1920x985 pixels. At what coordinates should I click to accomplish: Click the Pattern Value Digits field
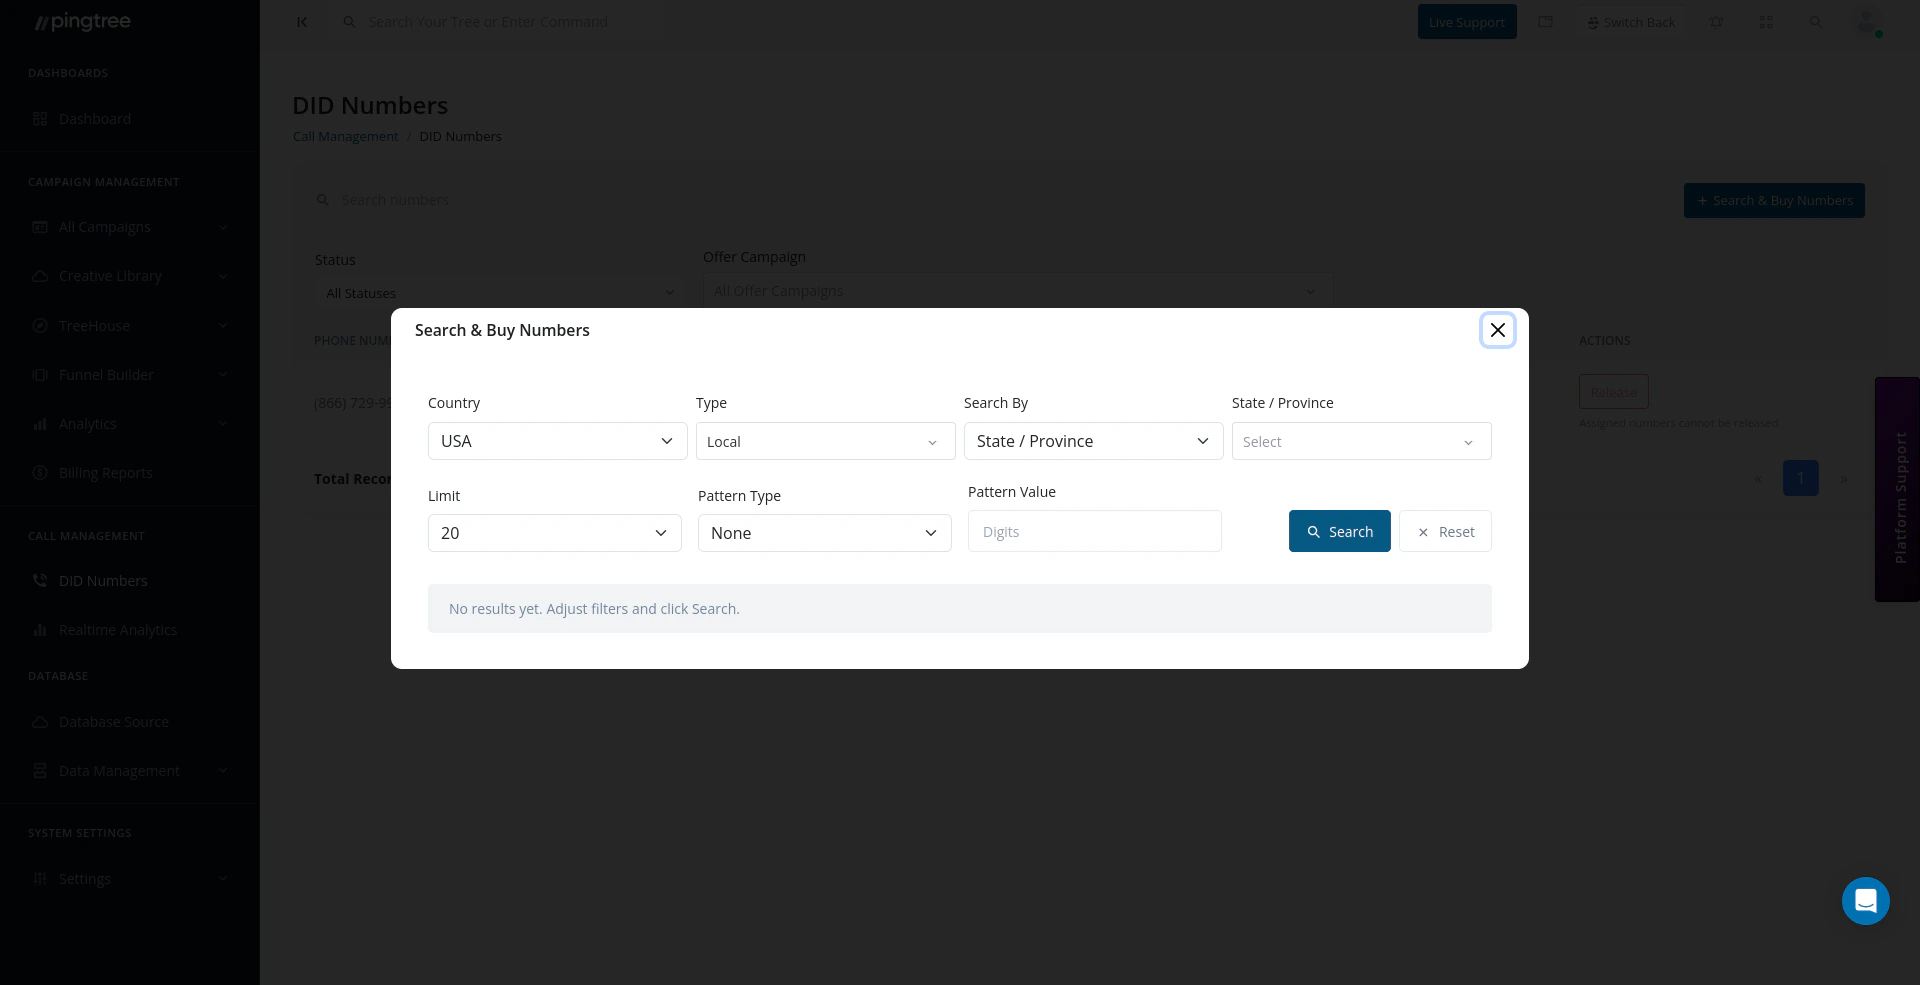(x=1094, y=531)
